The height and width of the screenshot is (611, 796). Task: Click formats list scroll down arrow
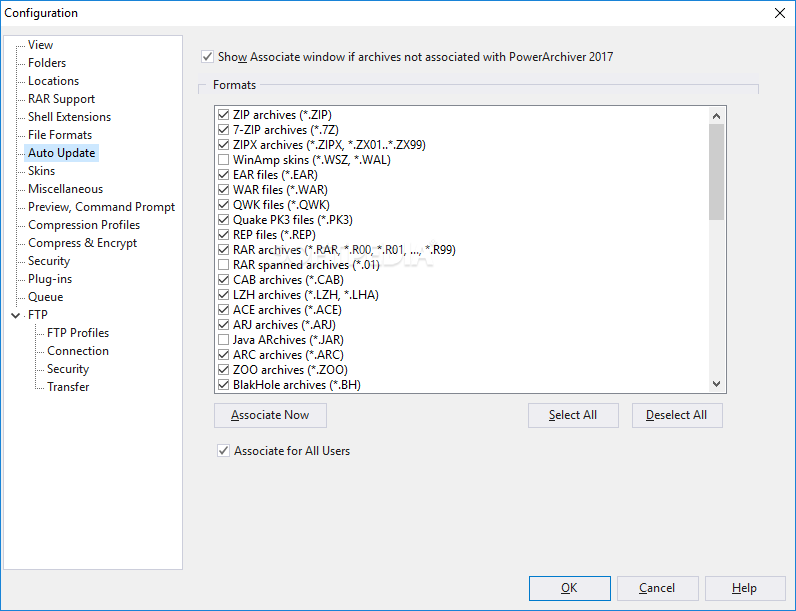tap(716, 384)
